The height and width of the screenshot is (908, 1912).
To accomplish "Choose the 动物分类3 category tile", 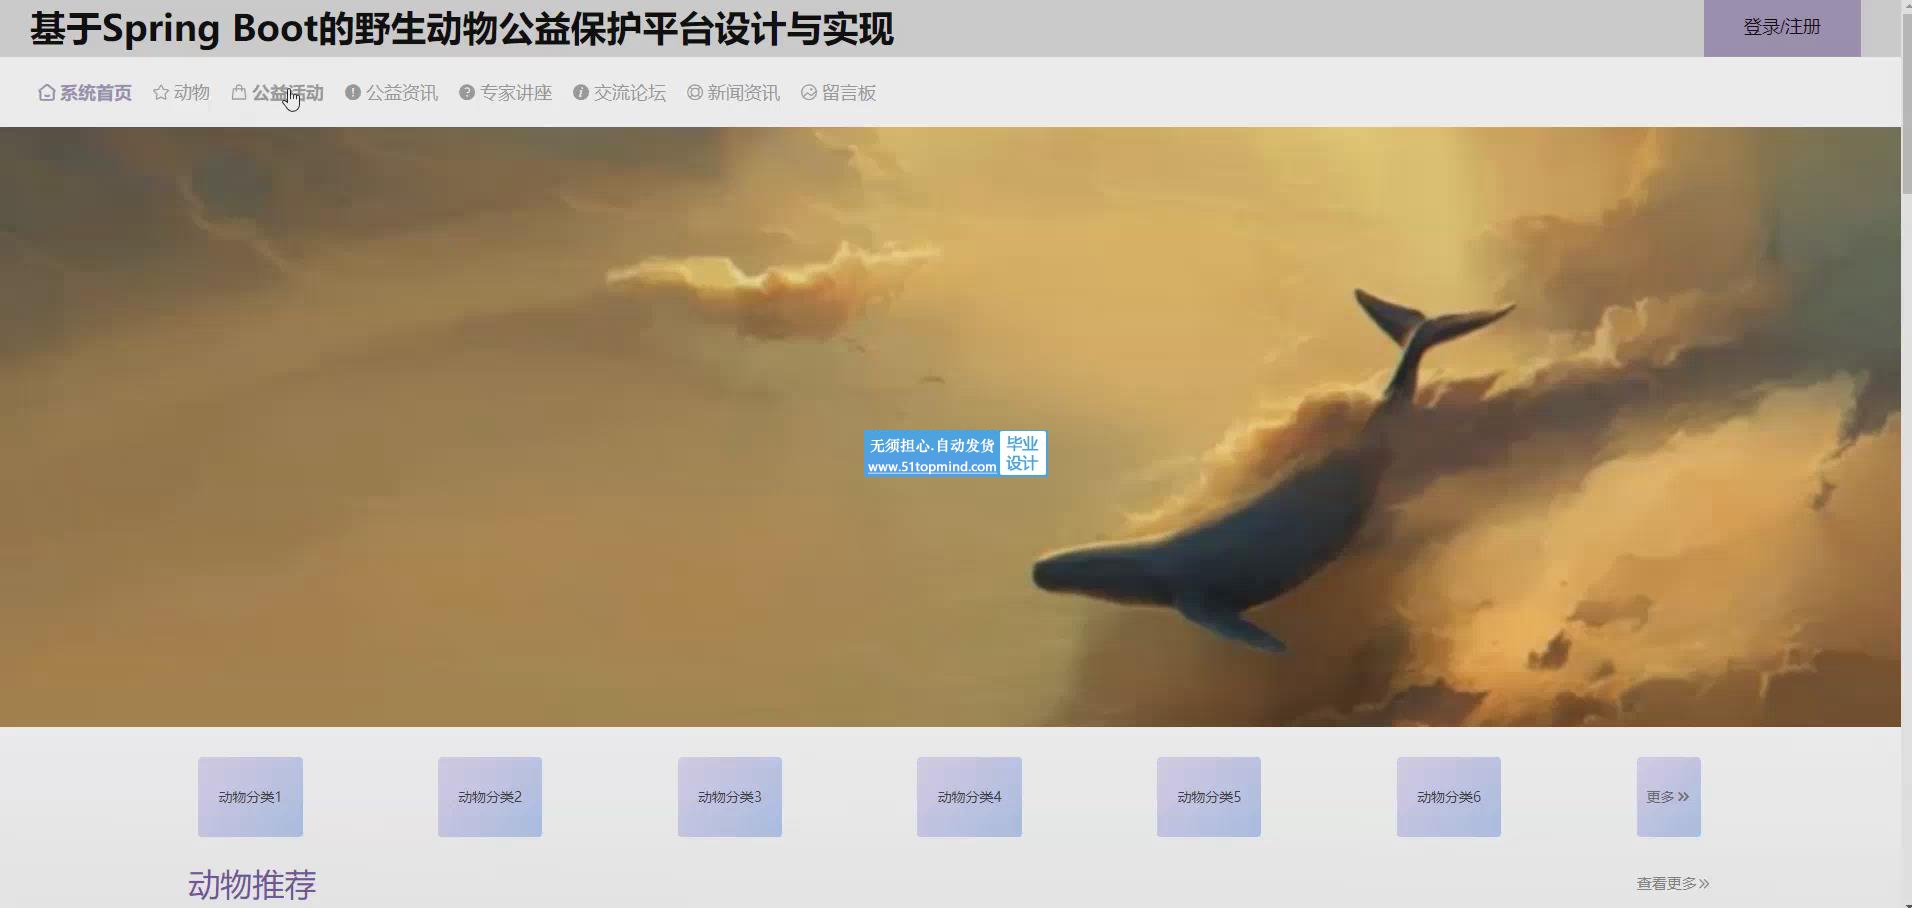I will [730, 797].
